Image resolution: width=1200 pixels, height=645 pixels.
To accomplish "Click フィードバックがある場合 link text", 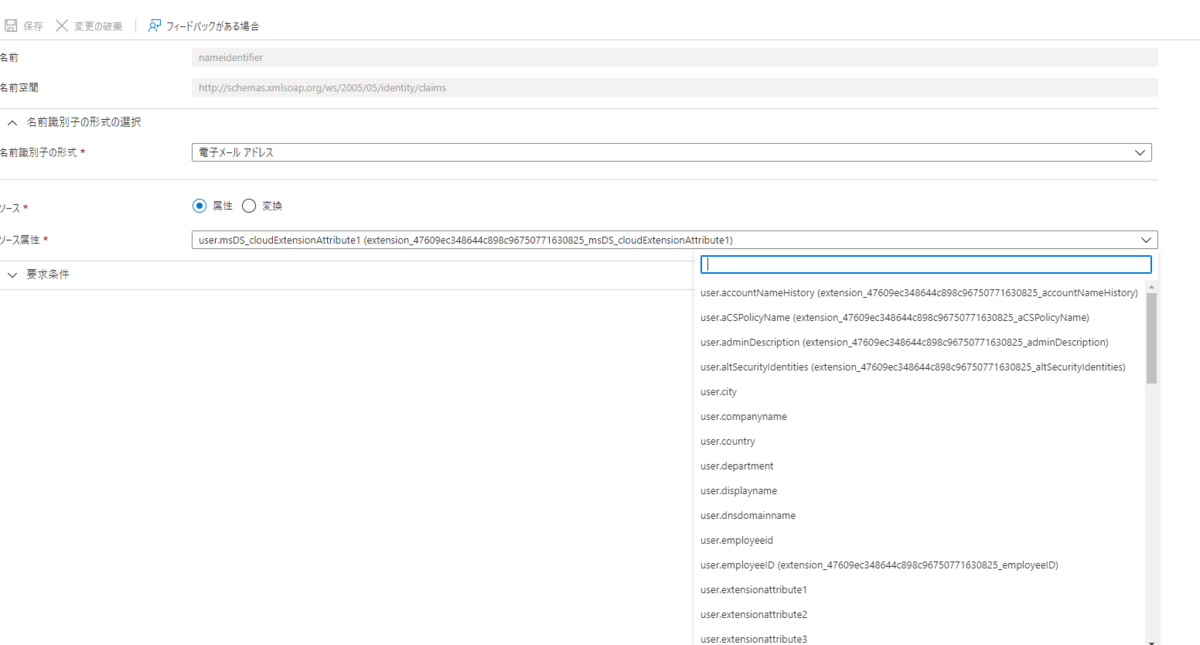I will click(x=213, y=26).
